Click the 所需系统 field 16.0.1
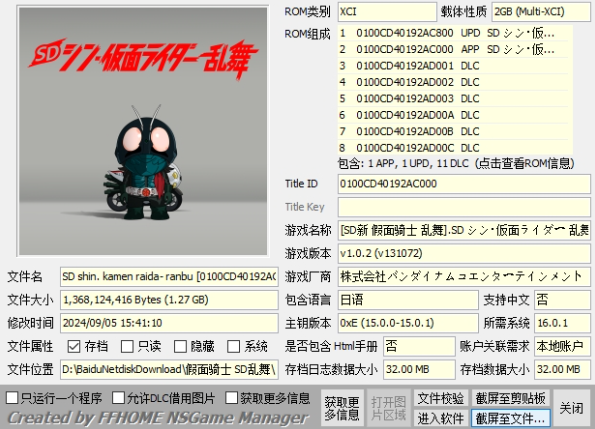Viewport: 595px width, 429px height. pyautogui.click(x=562, y=323)
